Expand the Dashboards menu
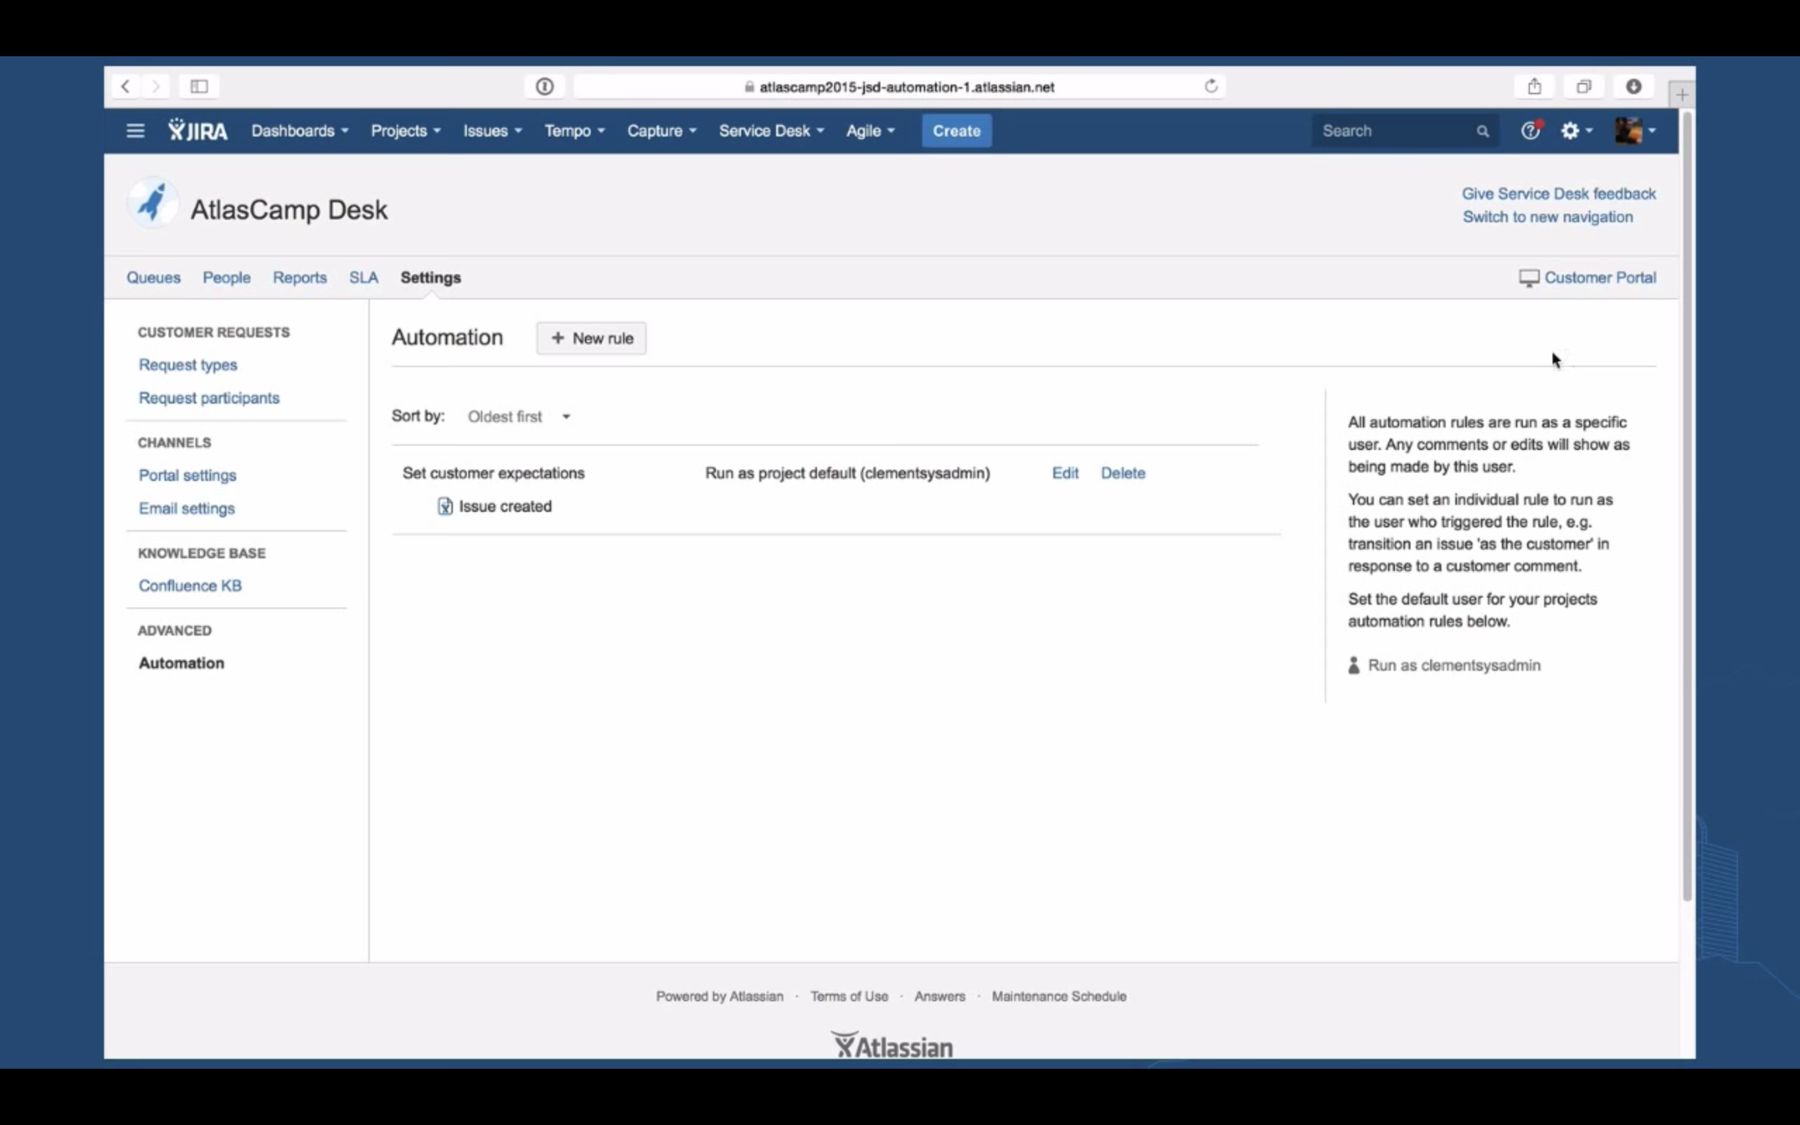This screenshot has height=1125, width=1800. [300, 131]
